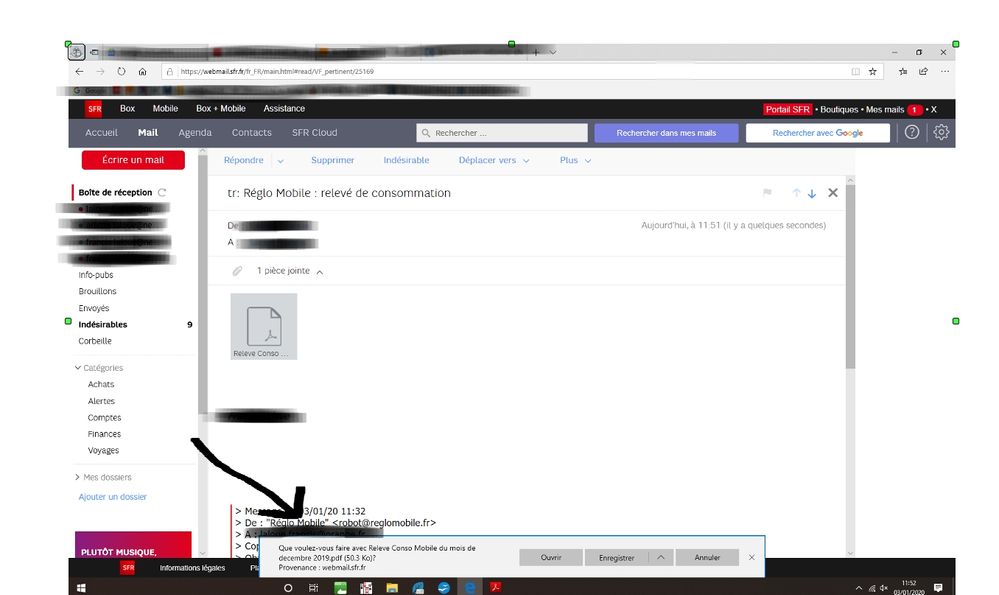Open the browser home page icon
This screenshot has width=999, height=595.
(x=142, y=71)
